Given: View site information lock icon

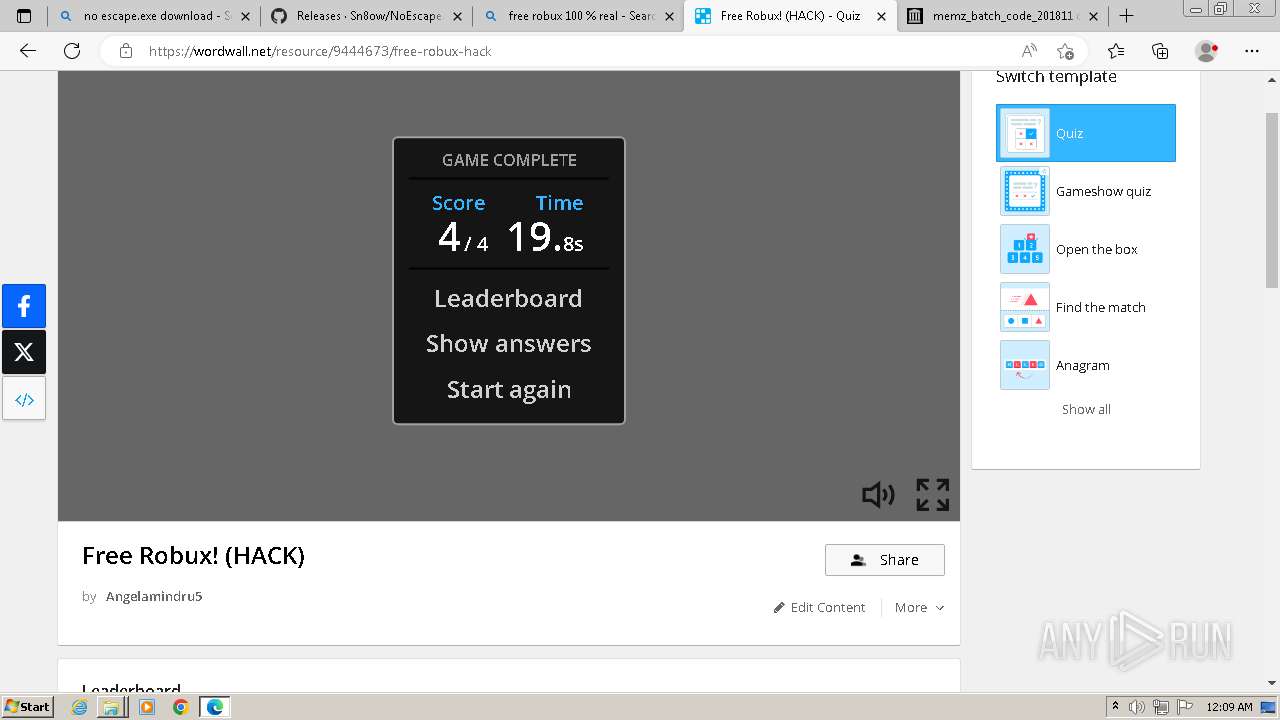Looking at the screenshot, I should pyautogui.click(x=126, y=51).
